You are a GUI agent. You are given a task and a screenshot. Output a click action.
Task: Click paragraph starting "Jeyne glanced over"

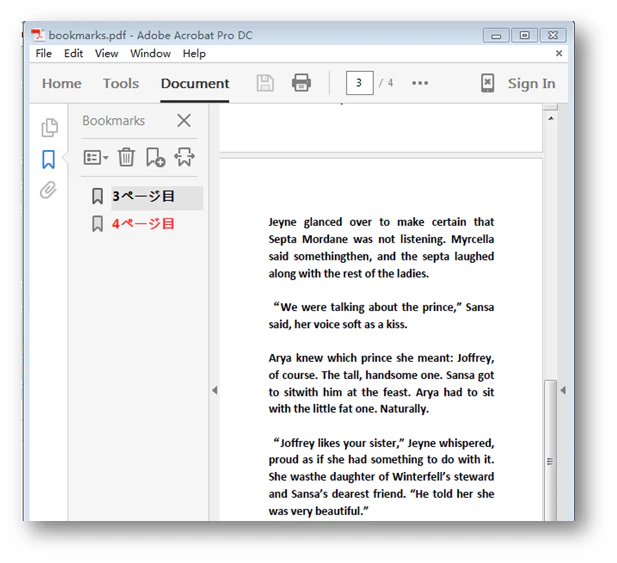click(381, 247)
